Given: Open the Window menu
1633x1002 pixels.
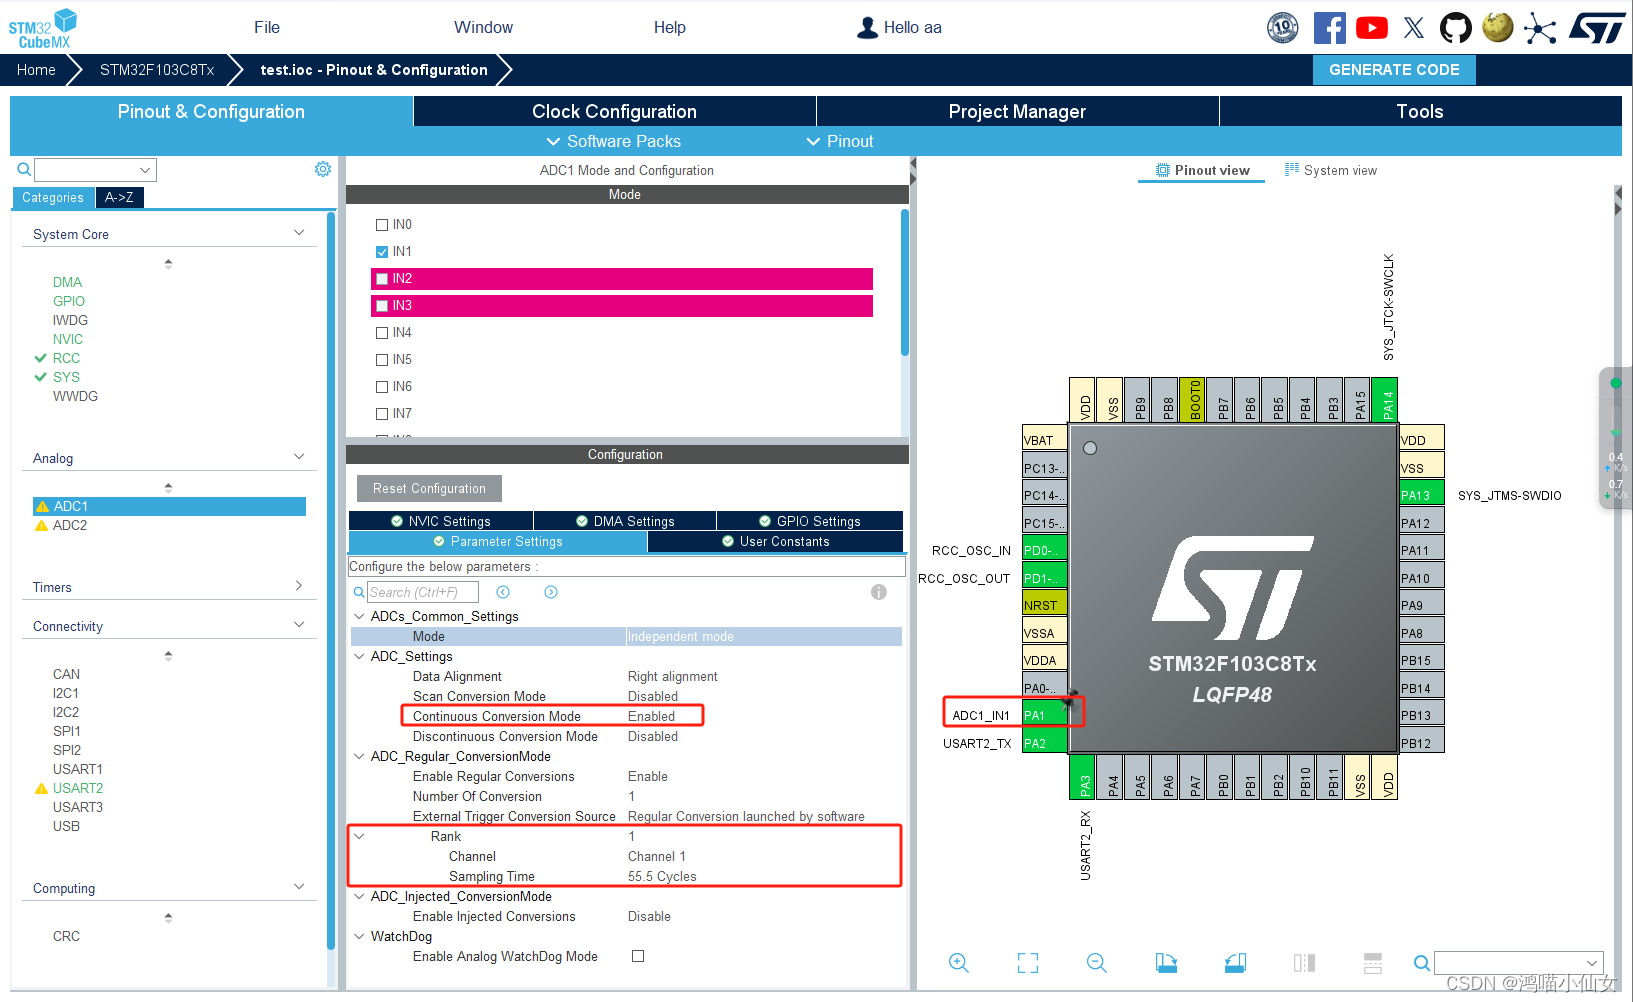Looking at the screenshot, I should click(x=483, y=28).
